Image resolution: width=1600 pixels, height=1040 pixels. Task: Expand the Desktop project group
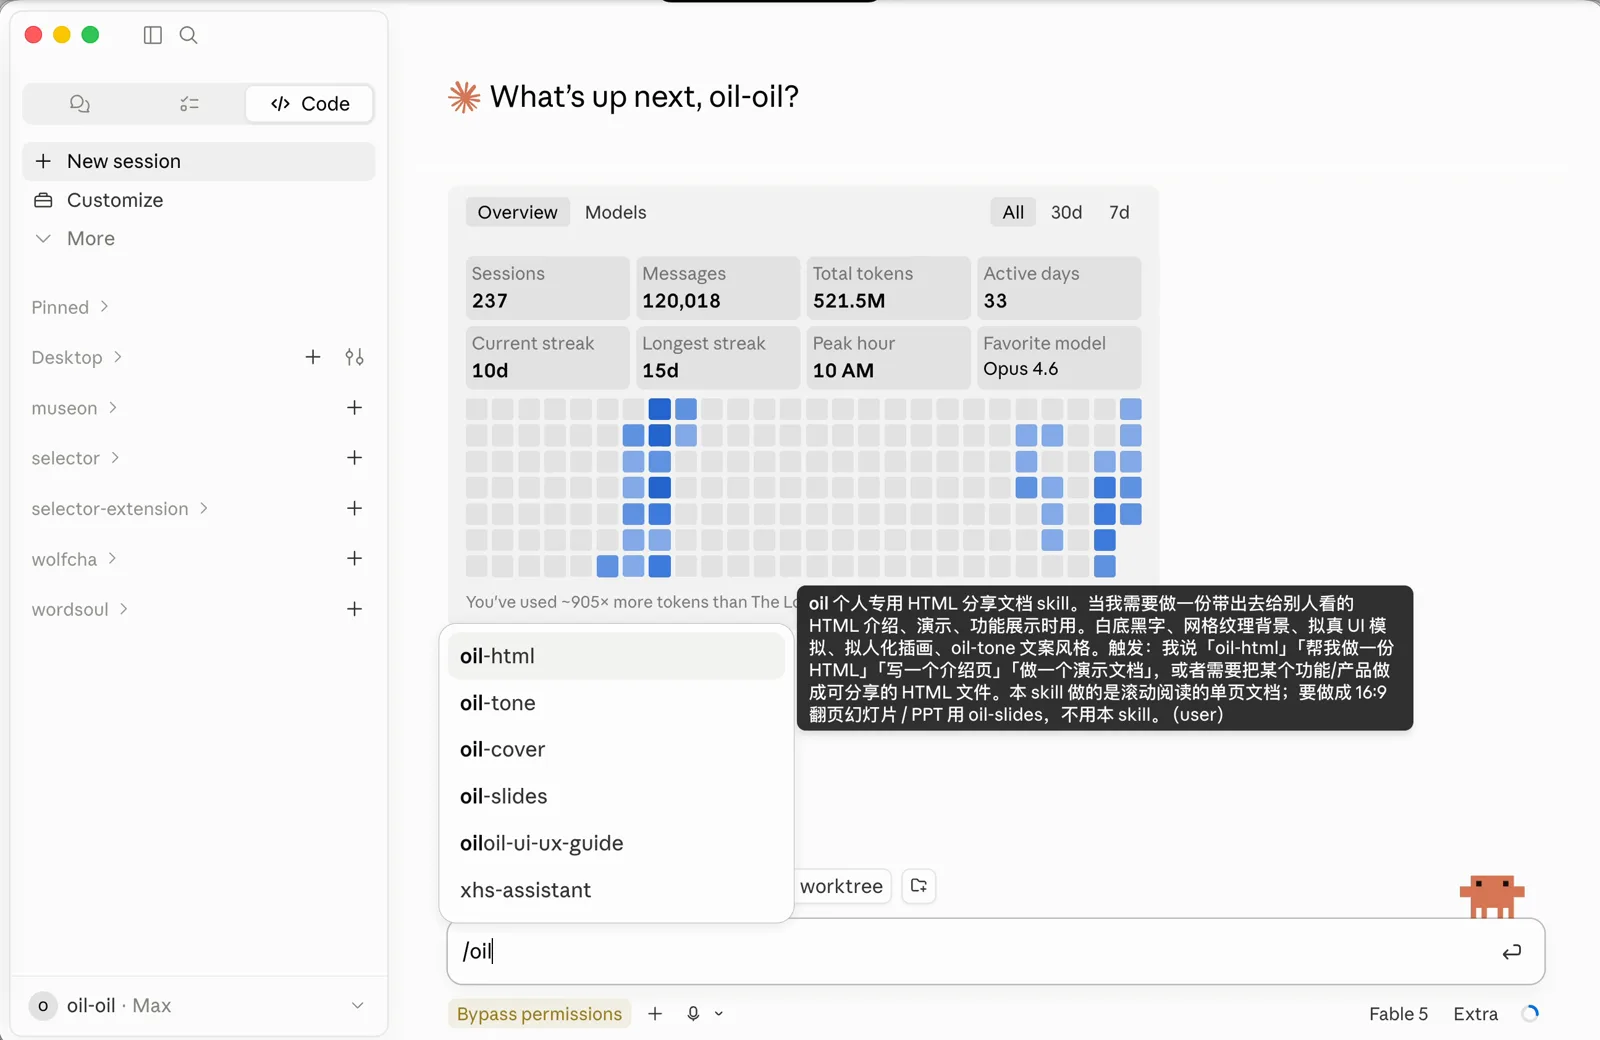click(x=77, y=357)
